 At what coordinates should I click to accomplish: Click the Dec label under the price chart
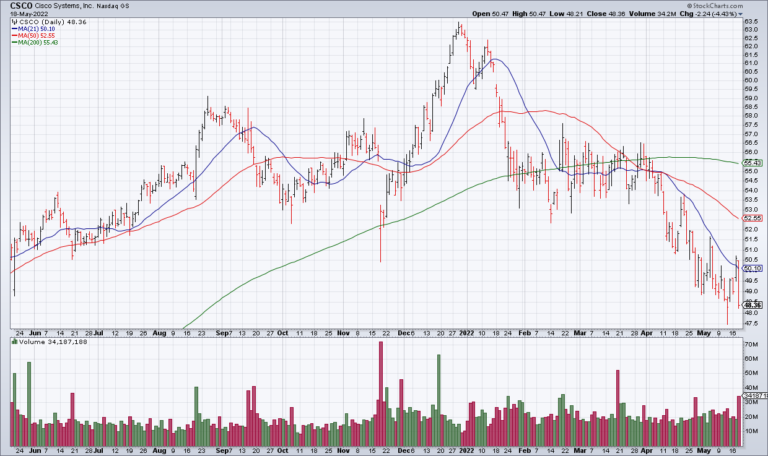tap(404, 333)
